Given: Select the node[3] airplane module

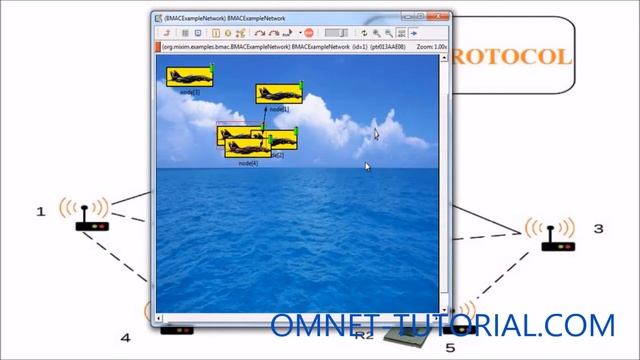Looking at the screenshot, I should pos(190,77).
